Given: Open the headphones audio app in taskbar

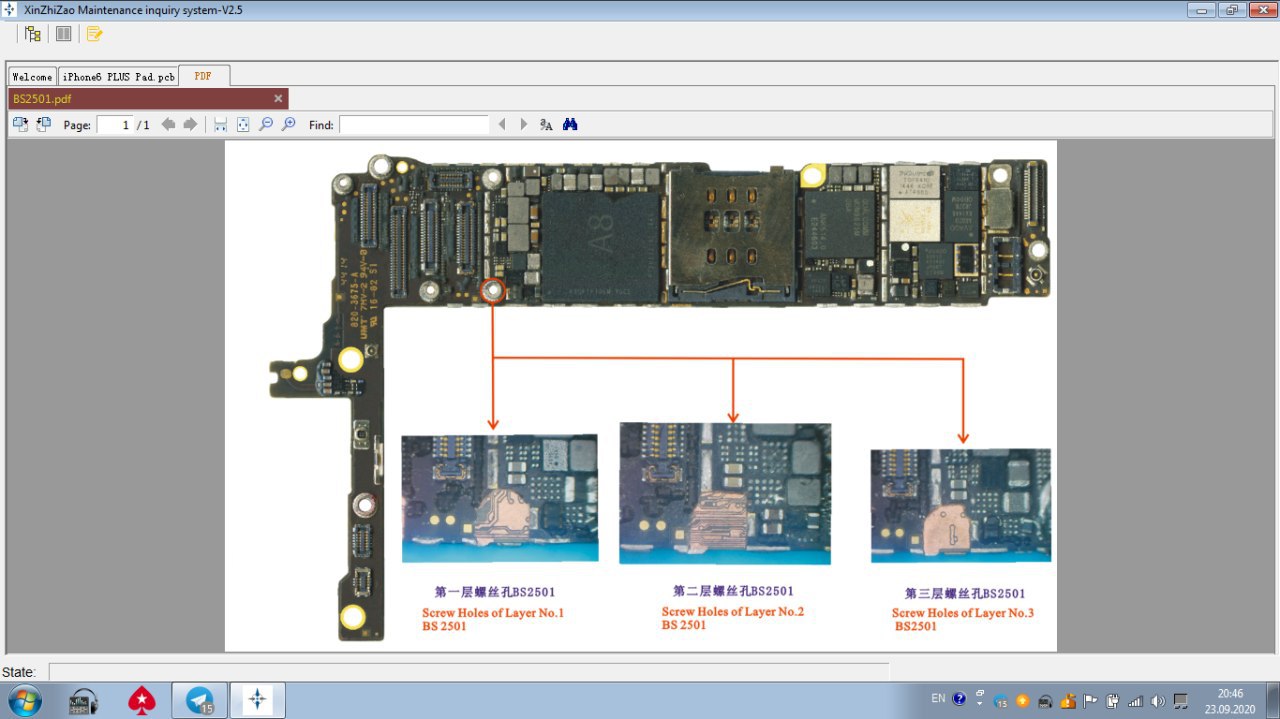Looking at the screenshot, I should click(x=83, y=701).
